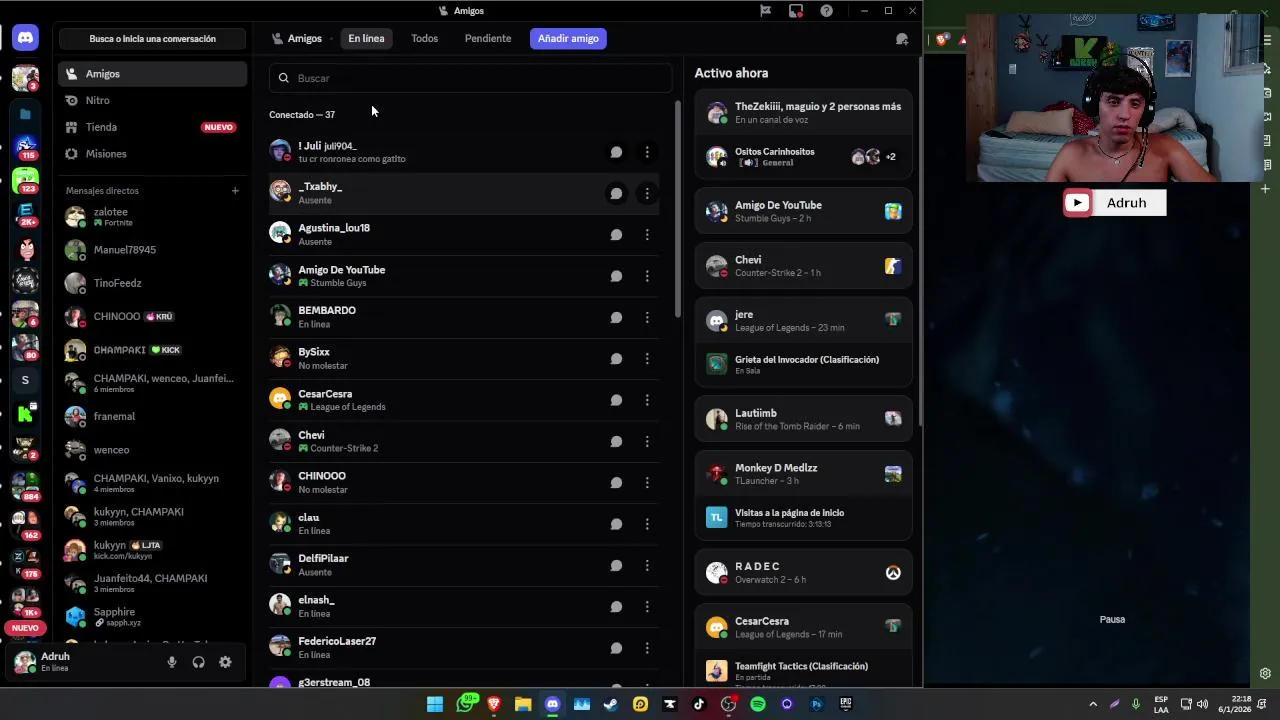This screenshot has width=1280, height=720.
Task: Open user settings gear icon
Action: click(225, 662)
